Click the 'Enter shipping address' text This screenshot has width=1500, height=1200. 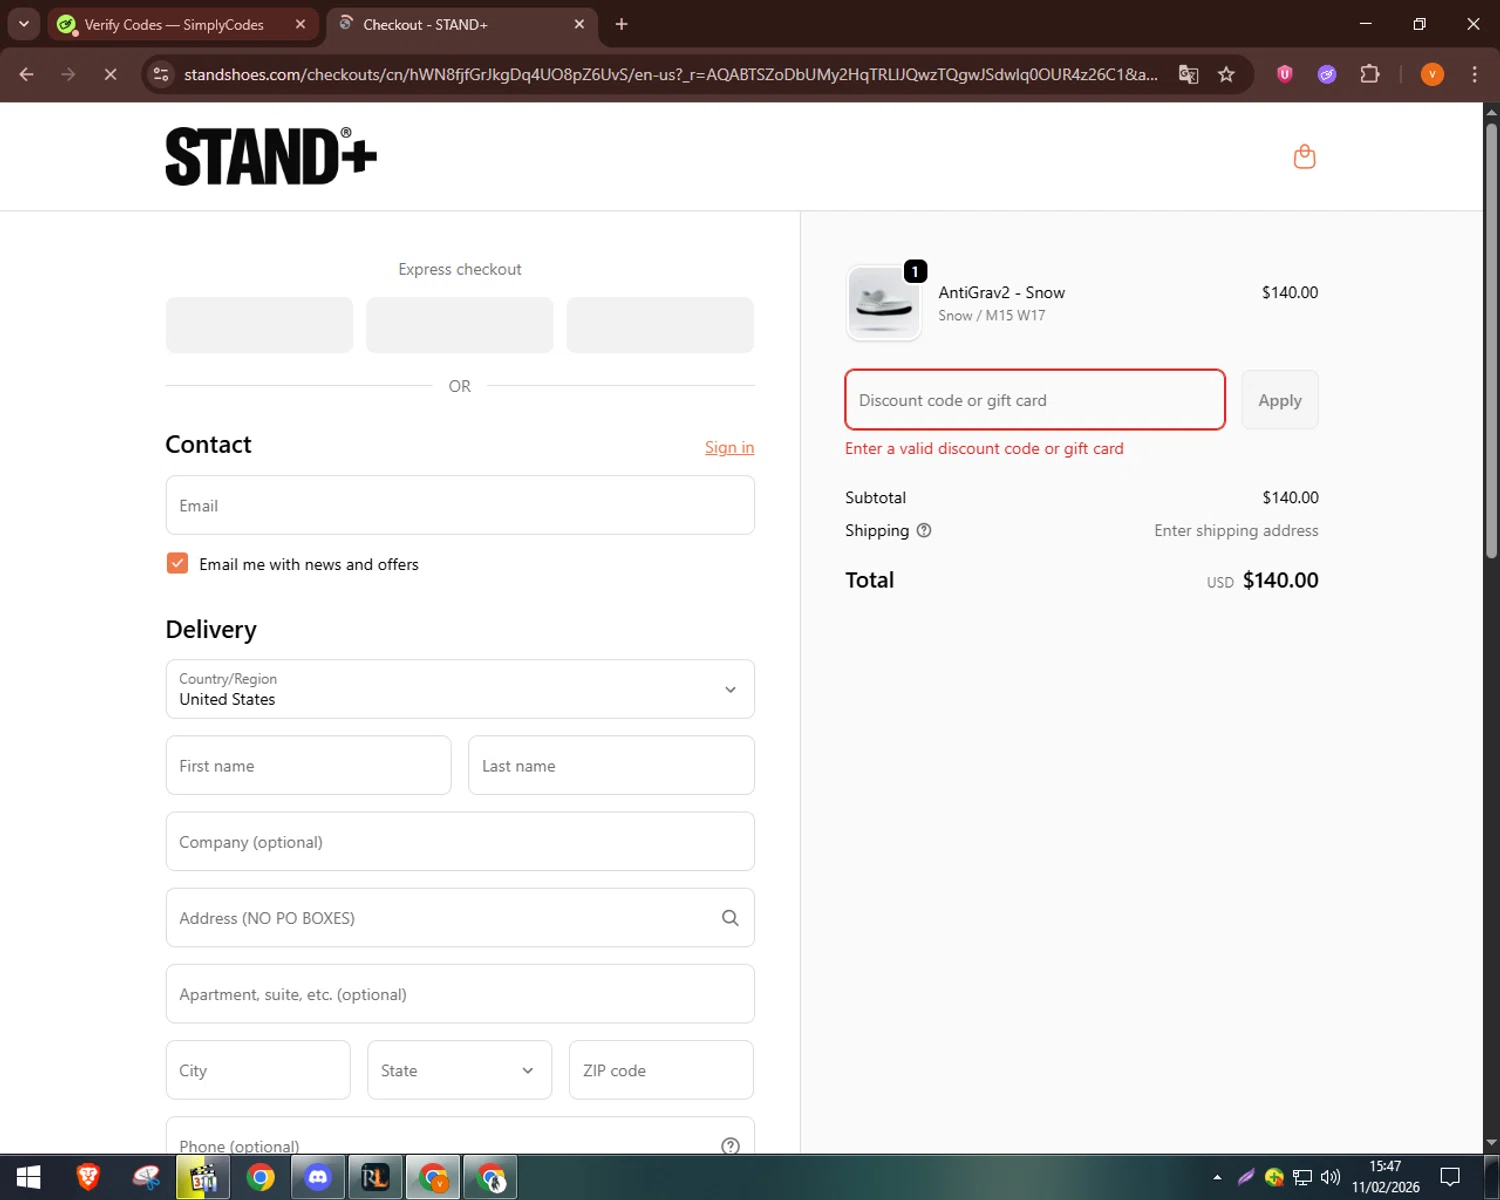(x=1236, y=531)
